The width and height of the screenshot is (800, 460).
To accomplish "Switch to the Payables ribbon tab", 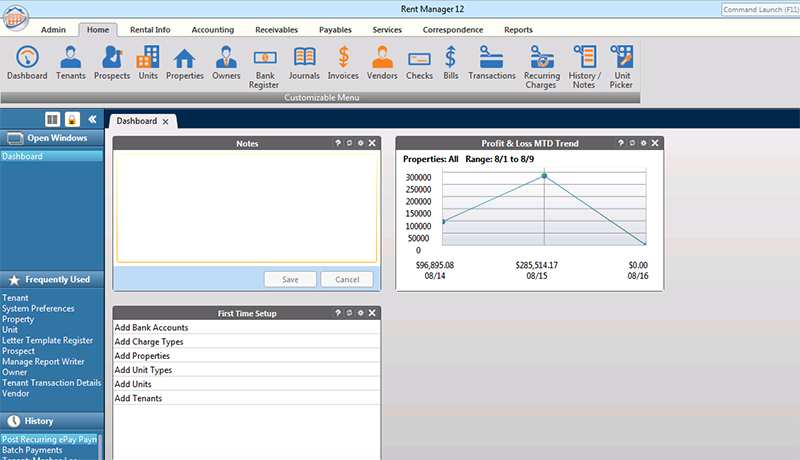I will coord(335,30).
